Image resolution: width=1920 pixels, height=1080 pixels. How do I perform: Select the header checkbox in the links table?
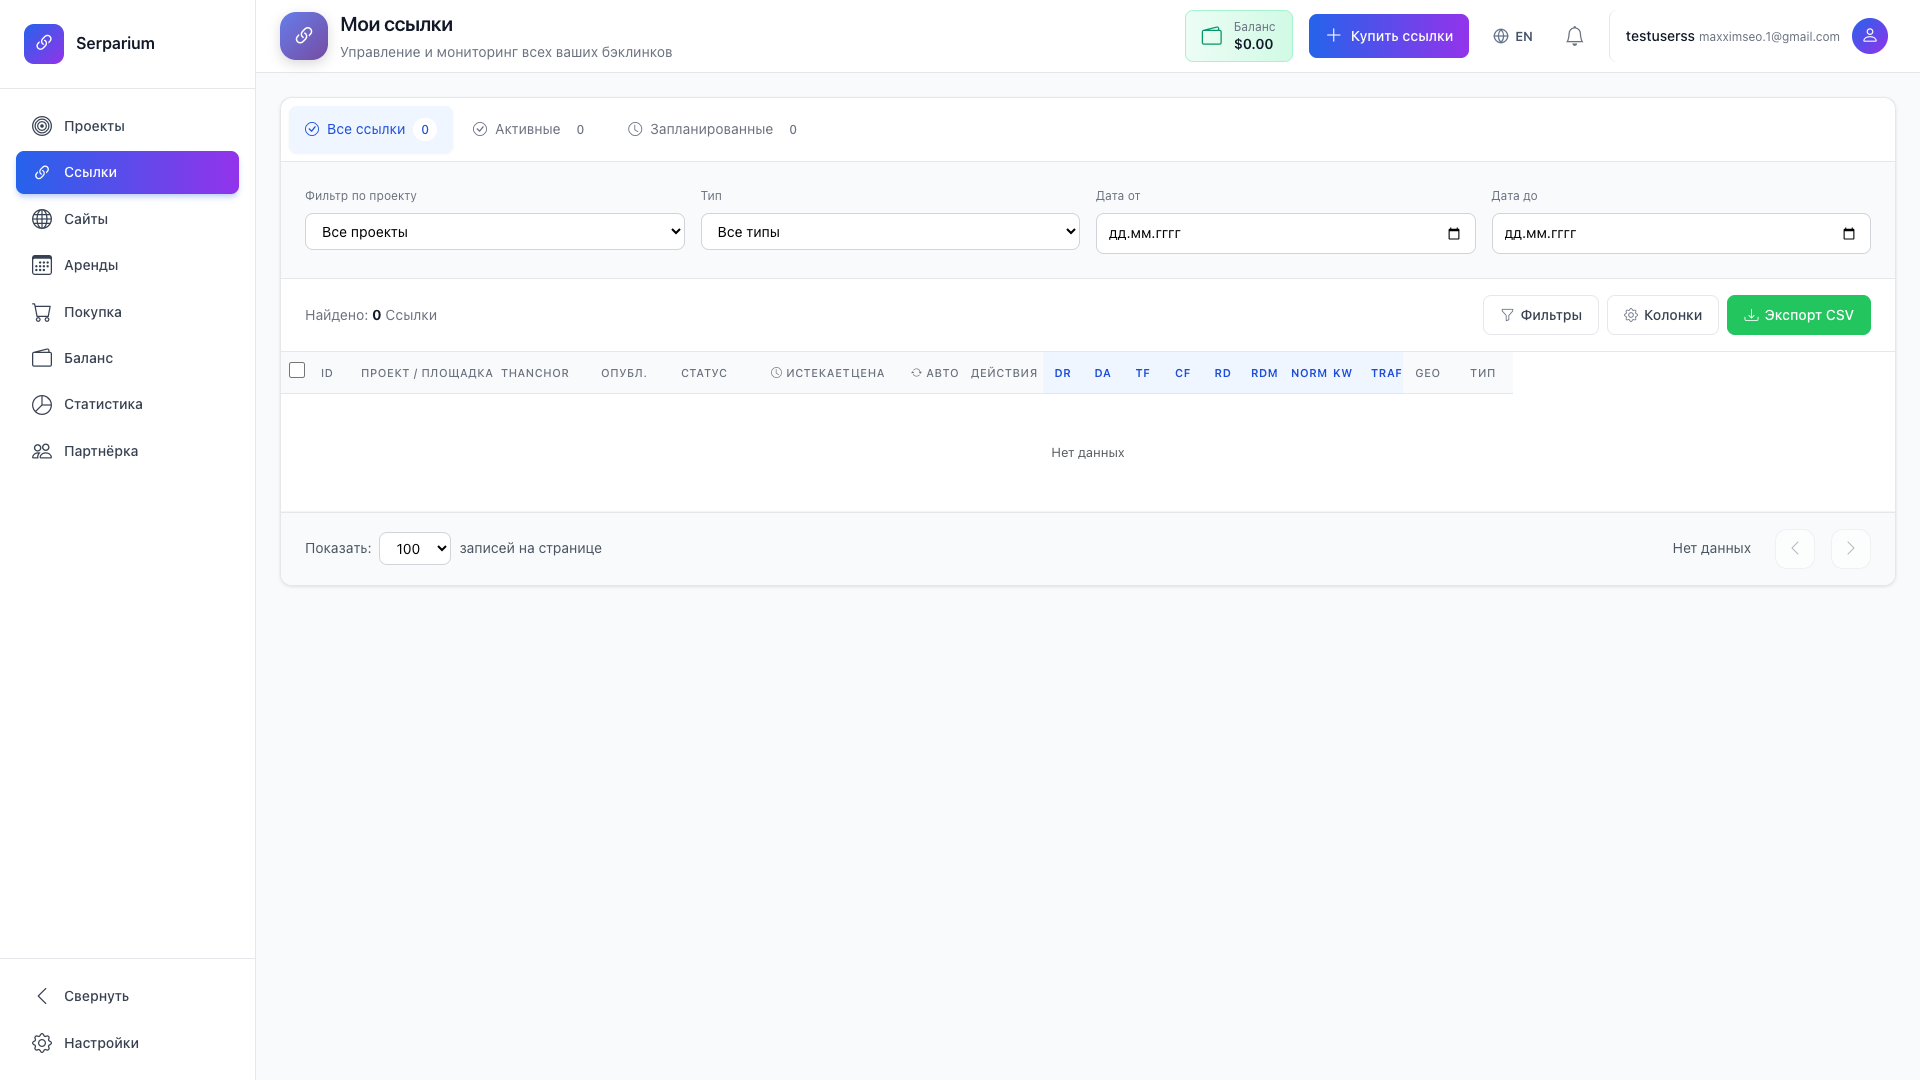coord(297,370)
